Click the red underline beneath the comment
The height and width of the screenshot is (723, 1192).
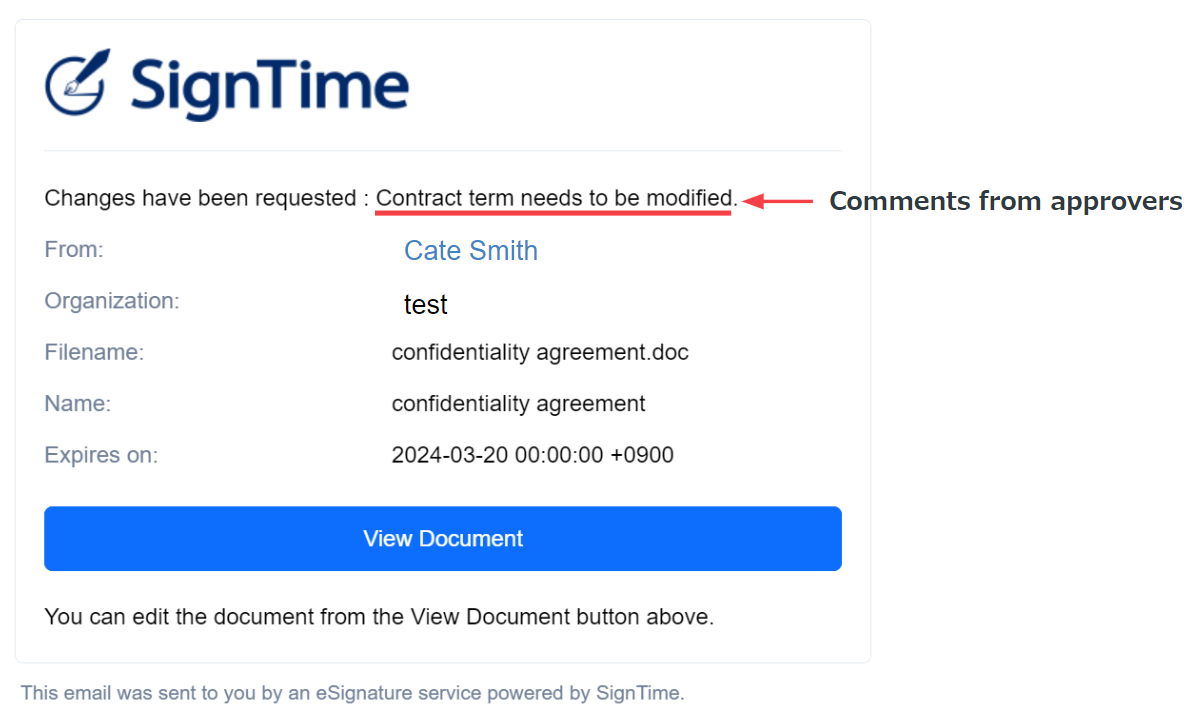click(x=553, y=214)
